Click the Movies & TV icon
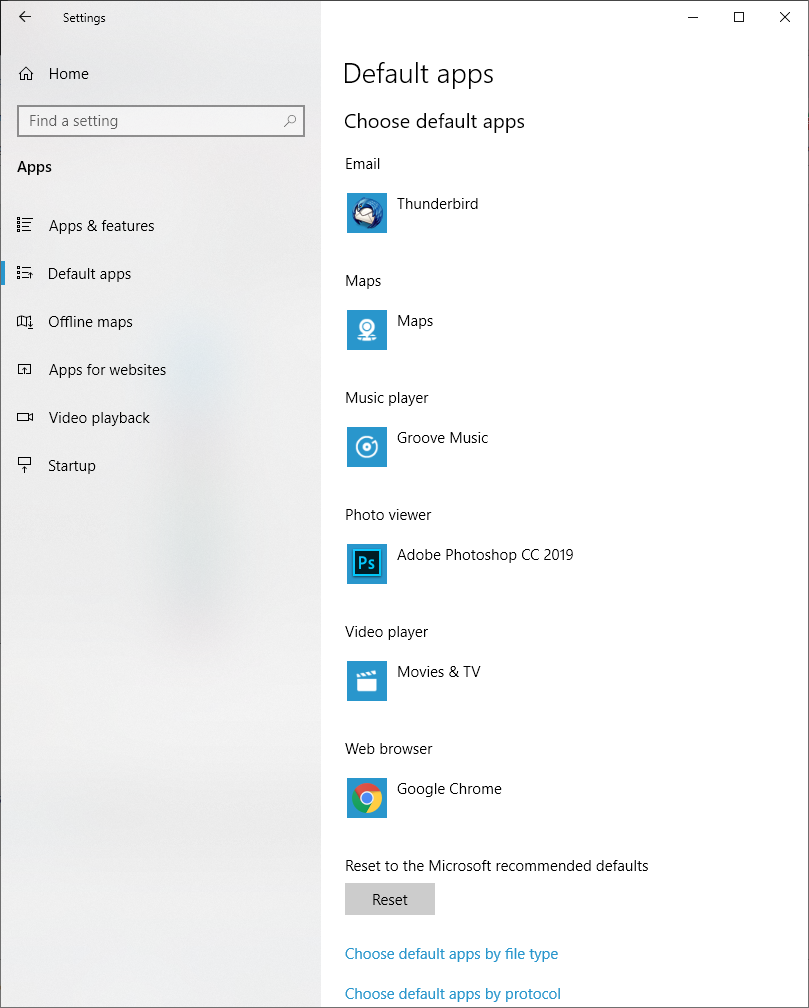Image resolution: width=809 pixels, height=1008 pixels. point(367,681)
